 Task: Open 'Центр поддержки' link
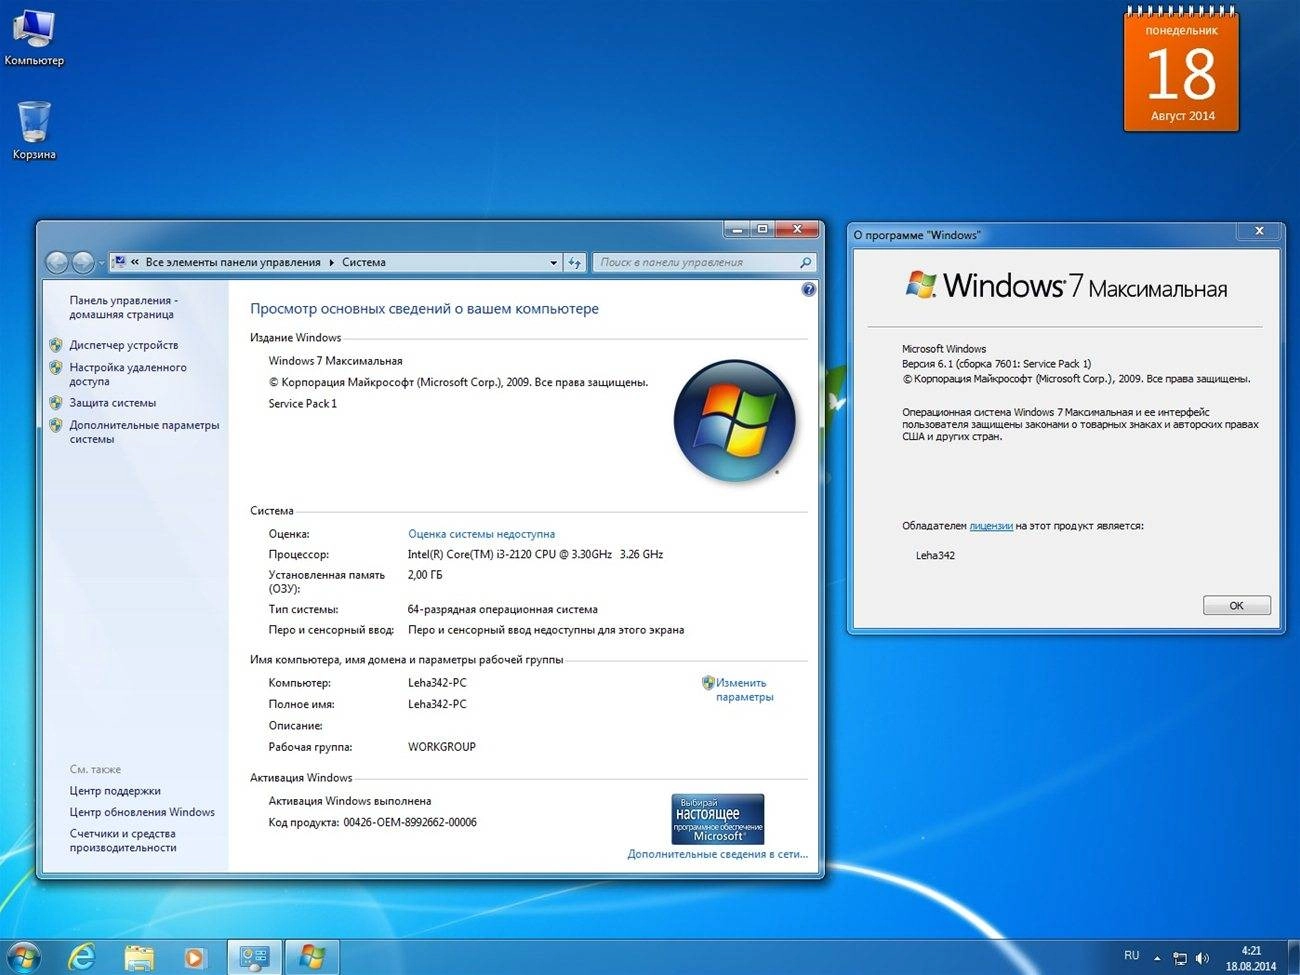115,791
